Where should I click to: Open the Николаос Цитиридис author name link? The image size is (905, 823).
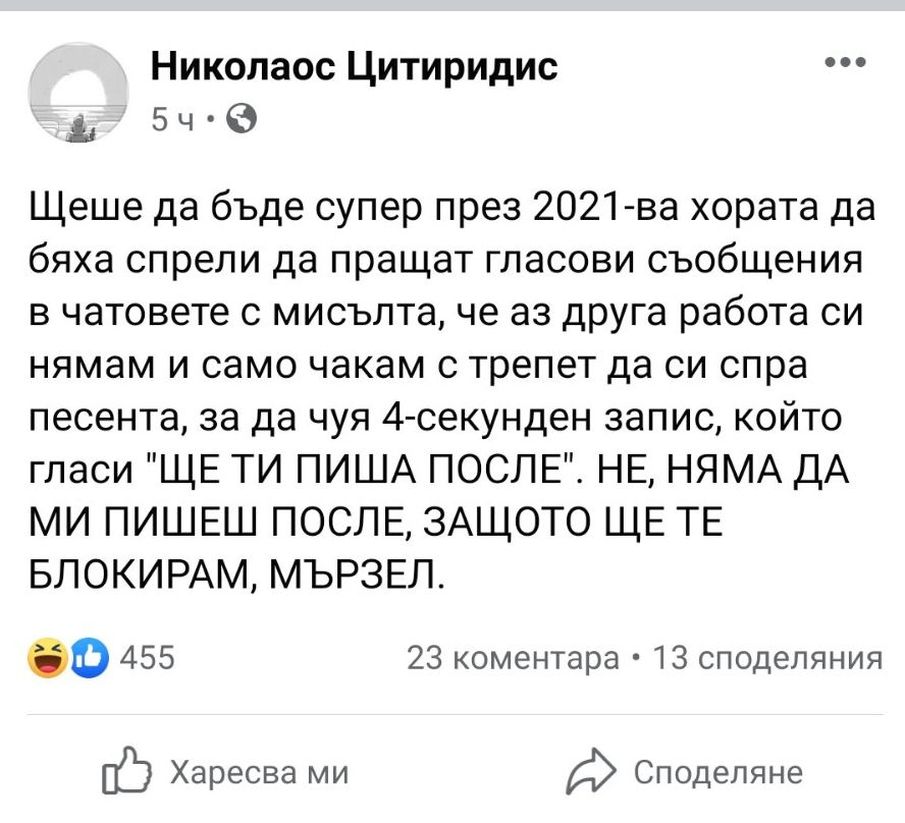[x=354, y=69]
